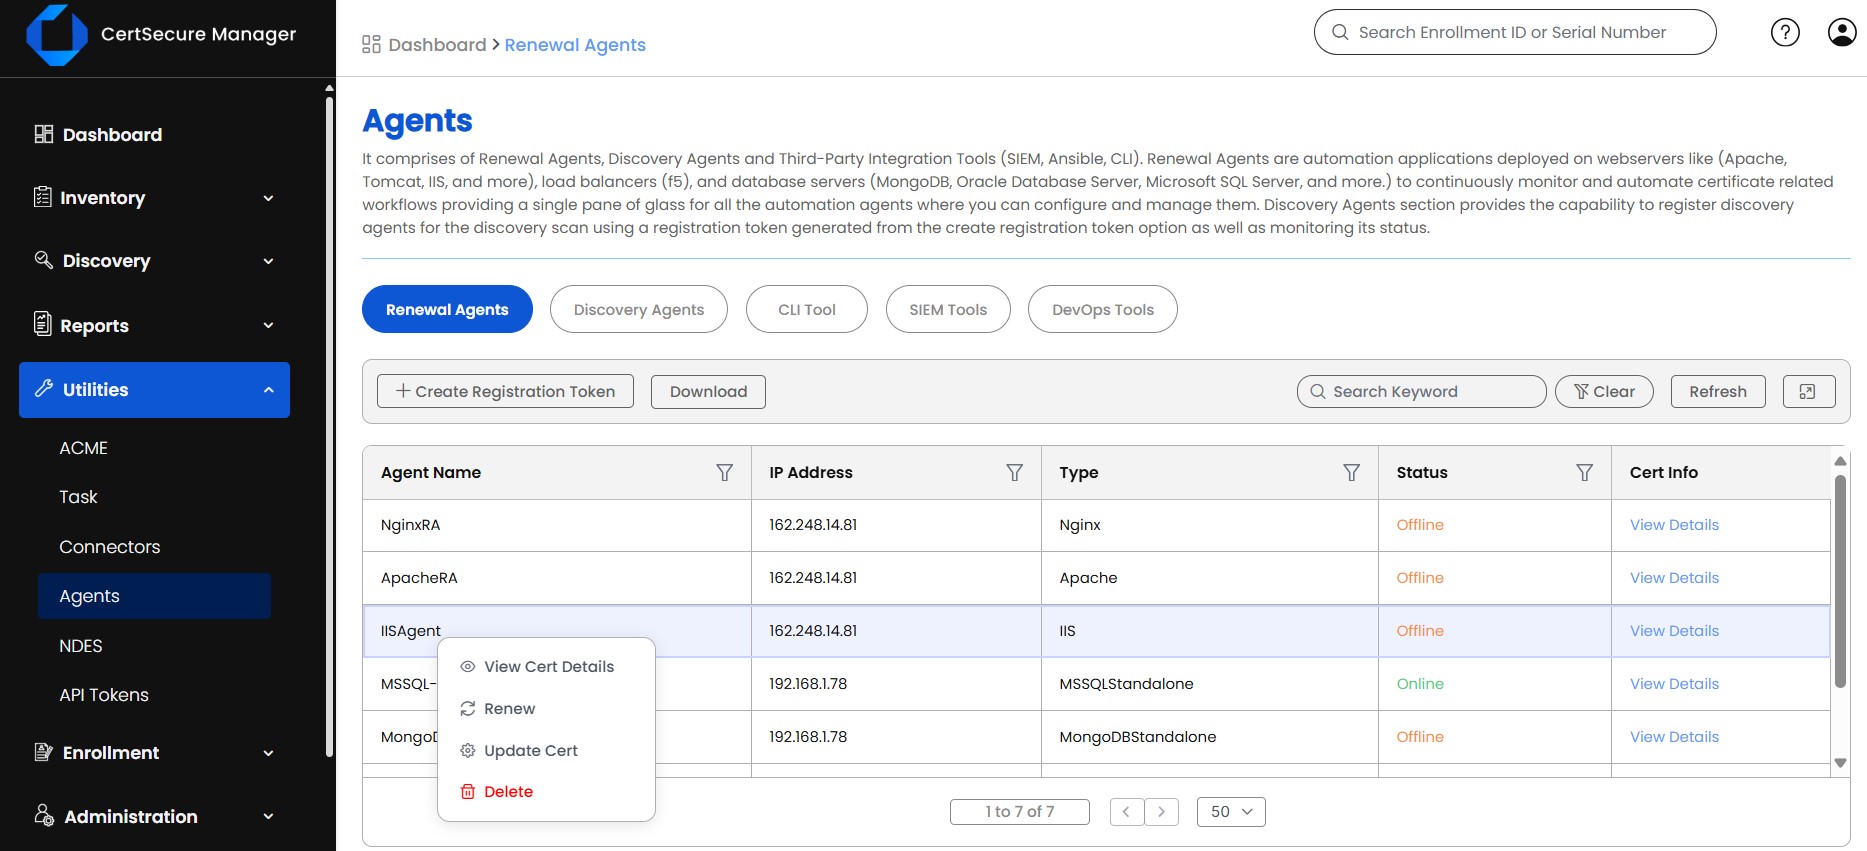
Task: Open the user profile icon
Action: (x=1842, y=33)
